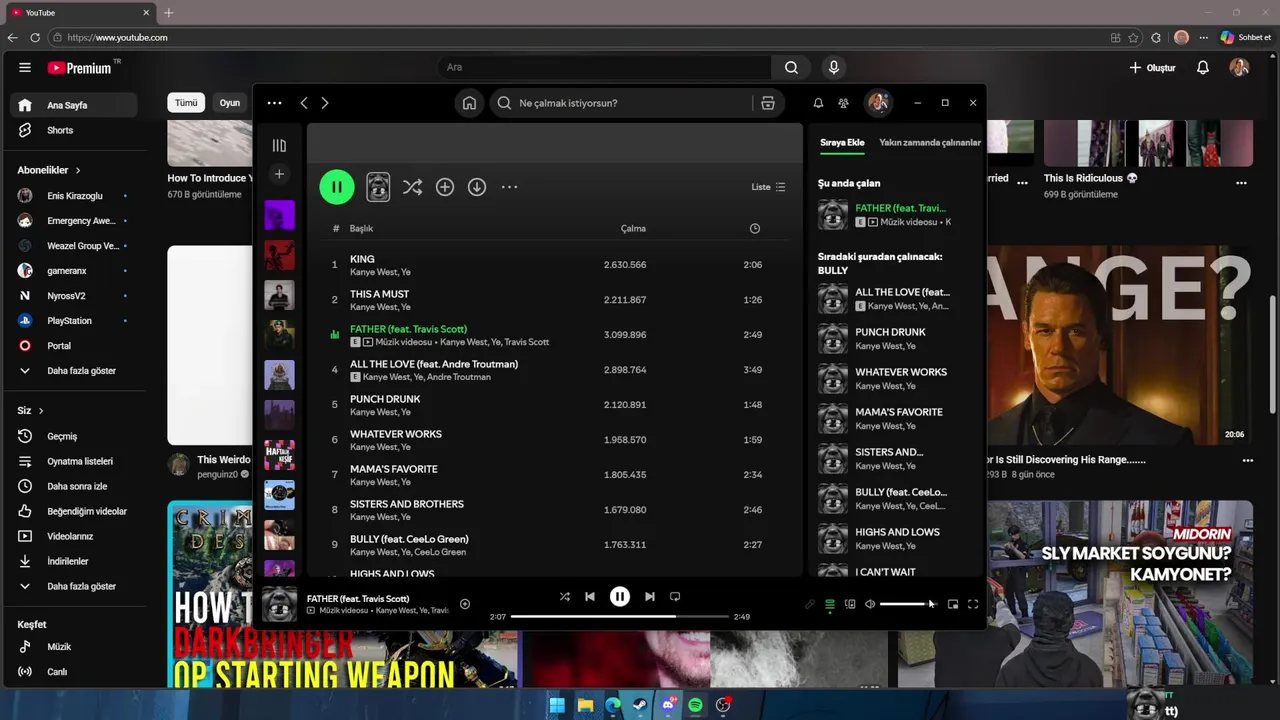This screenshot has height=720, width=1280.
Task: Open Spotify notifications bell
Action: pyautogui.click(x=818, y=103)
